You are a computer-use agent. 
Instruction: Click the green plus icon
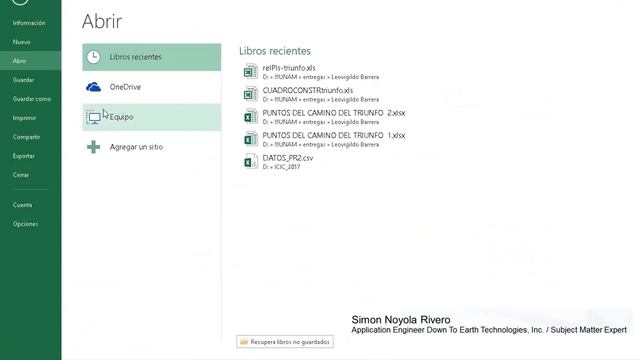tap(93, 147)
